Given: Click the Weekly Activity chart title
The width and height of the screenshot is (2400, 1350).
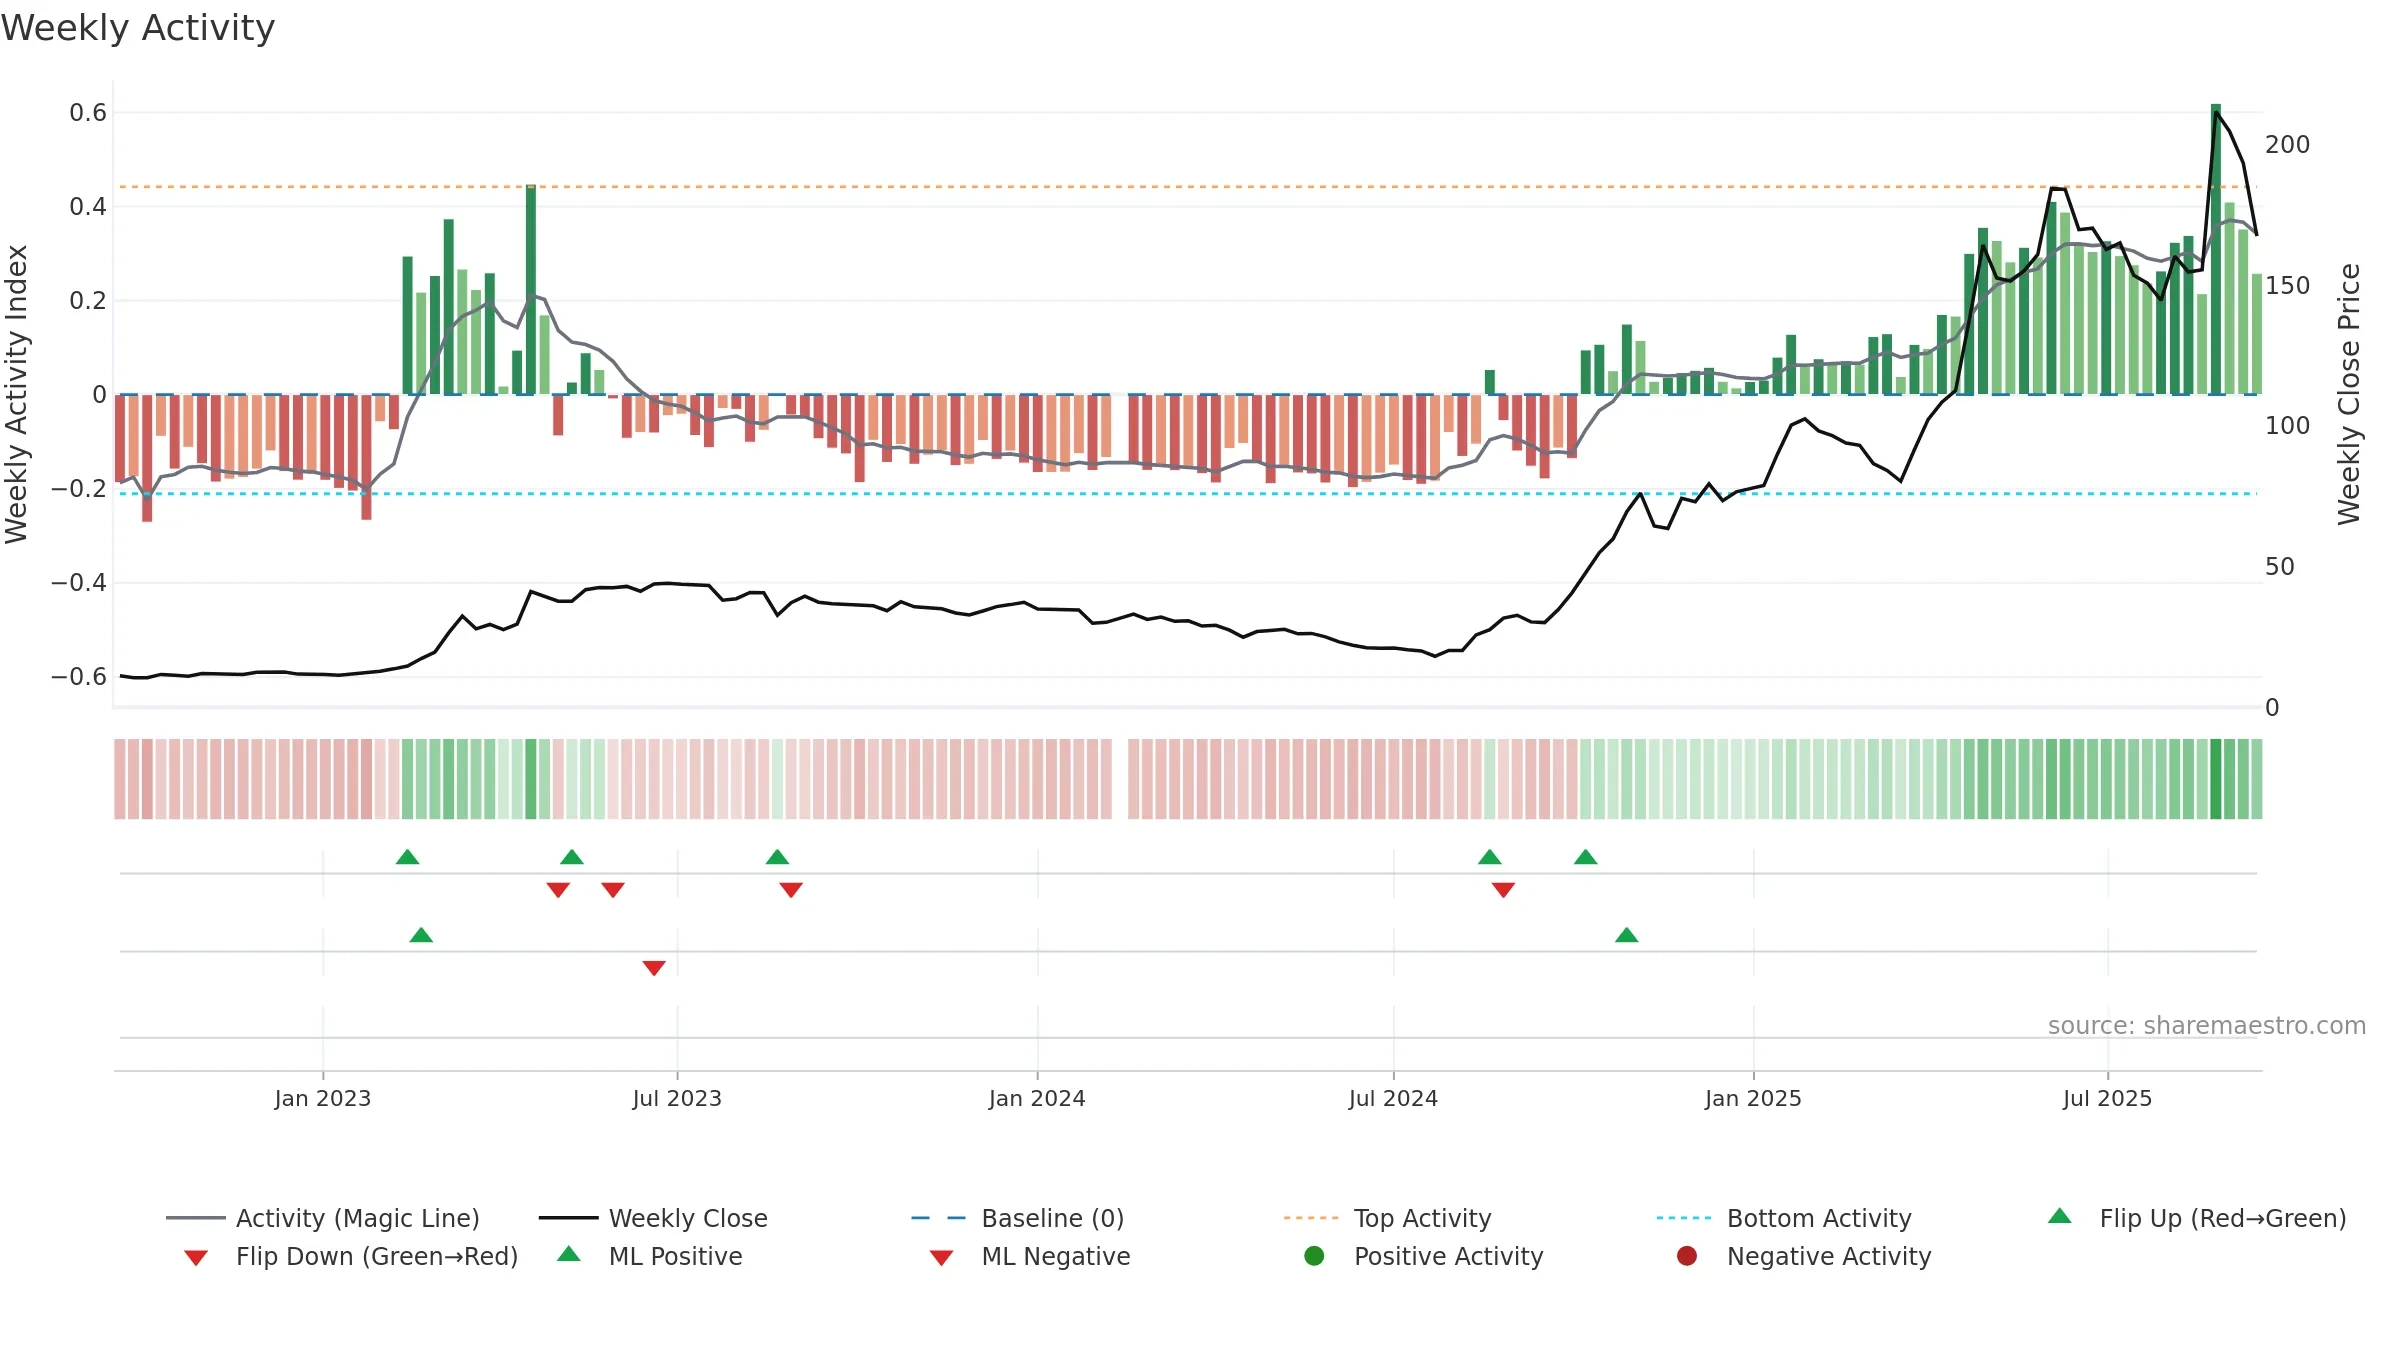Looking at the screenshot, I should [138, 28].
